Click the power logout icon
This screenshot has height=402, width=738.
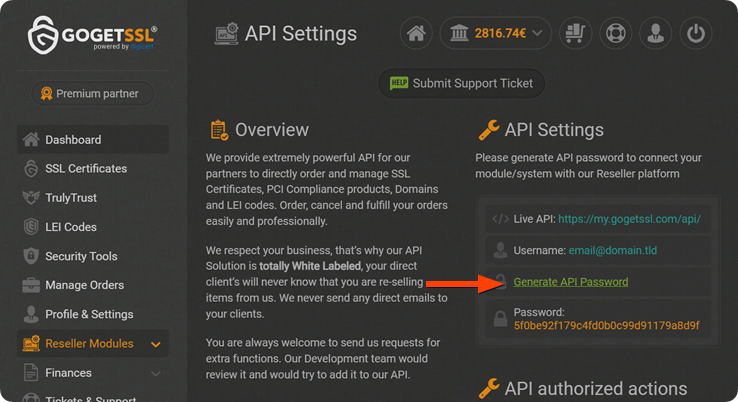(696, 33)
